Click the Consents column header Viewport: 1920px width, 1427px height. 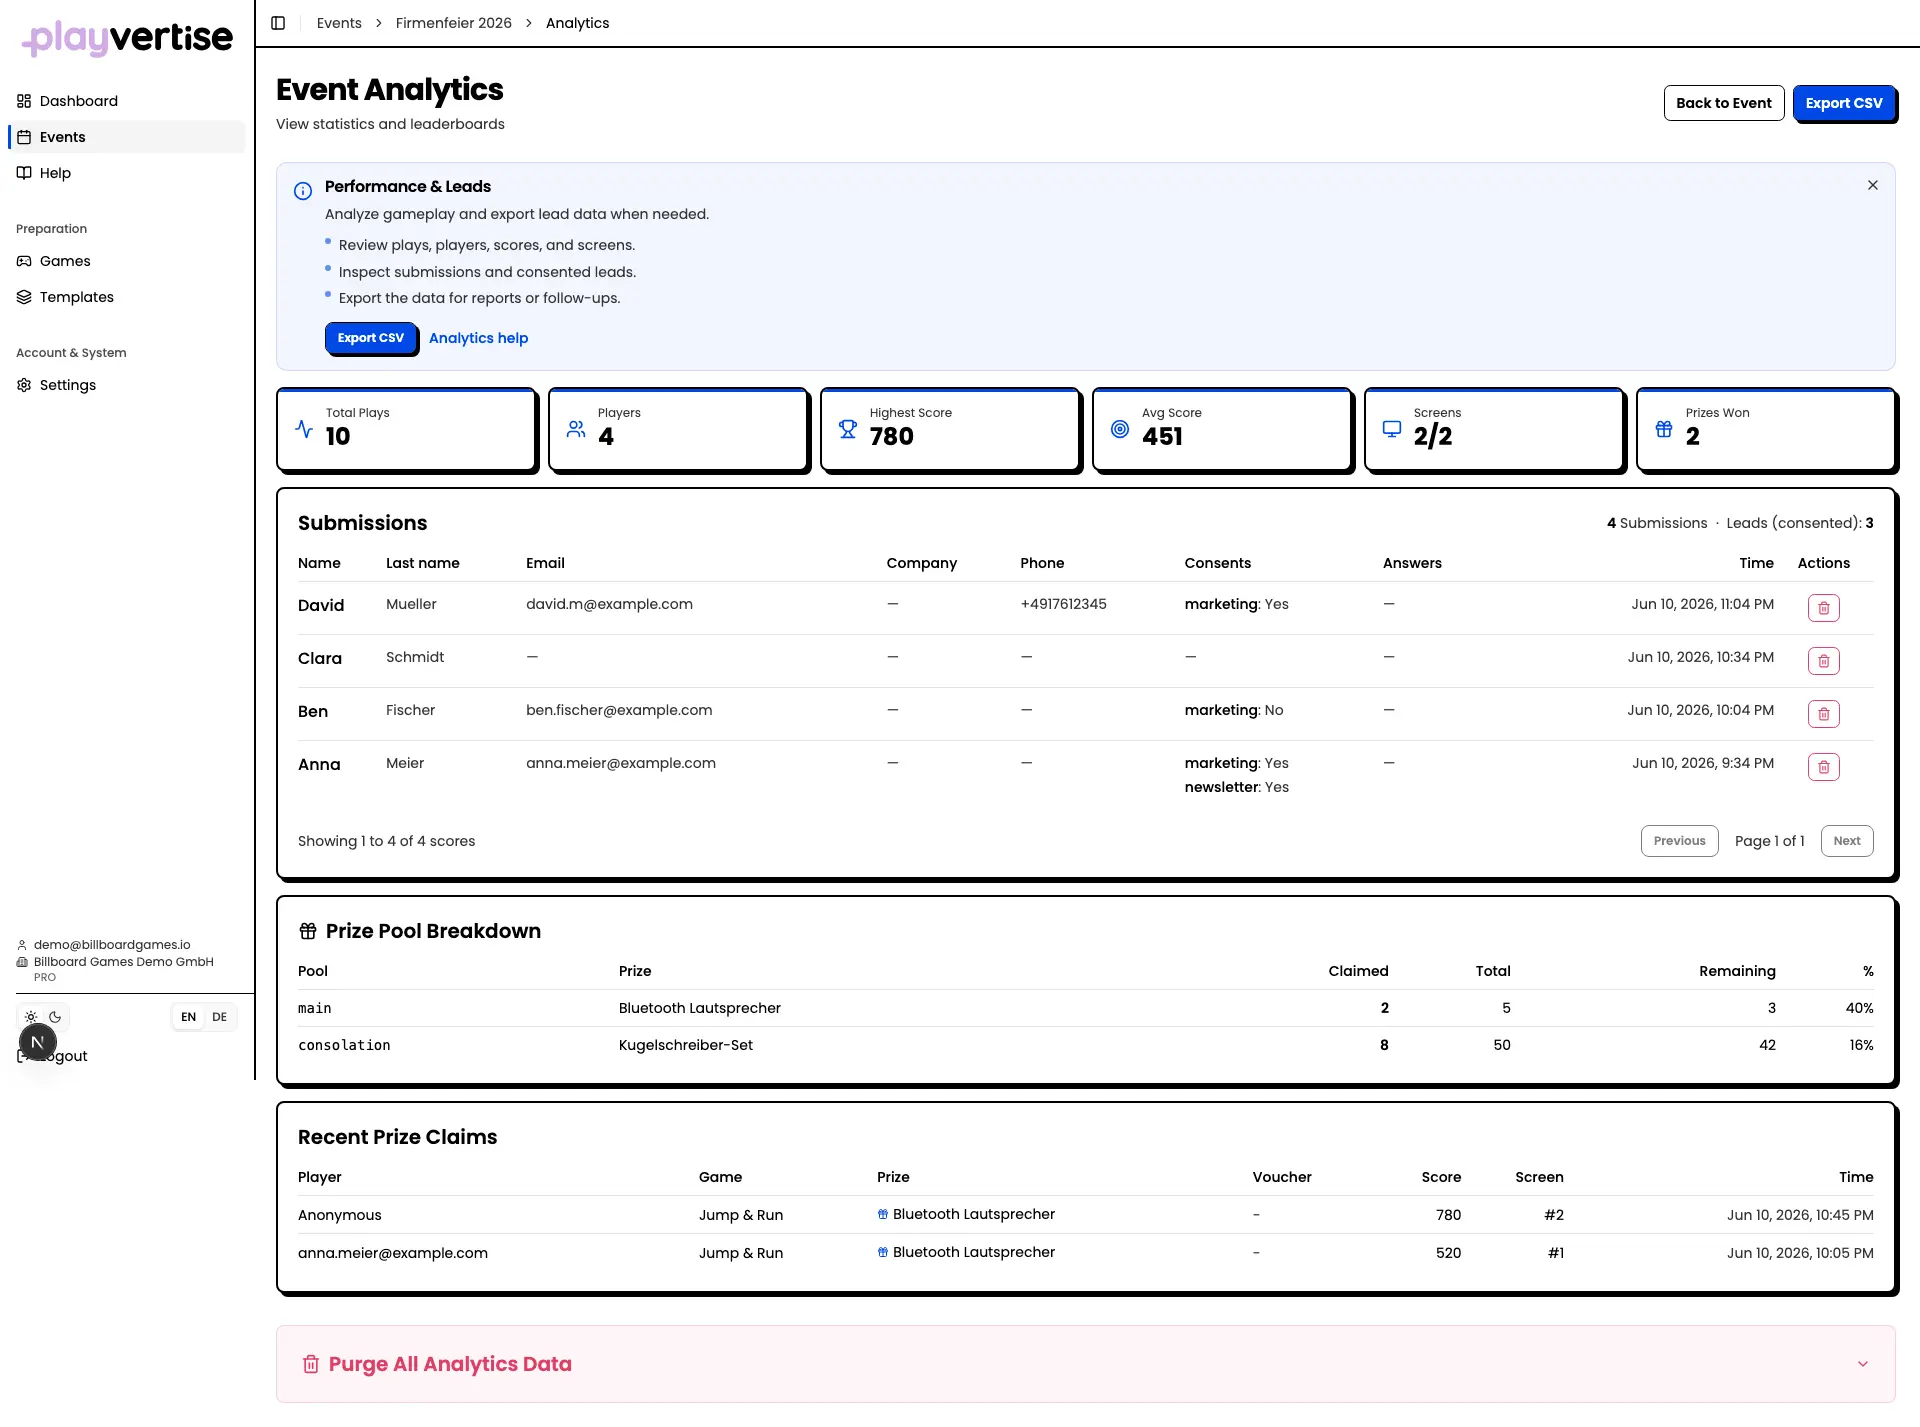pos(1217,563)
